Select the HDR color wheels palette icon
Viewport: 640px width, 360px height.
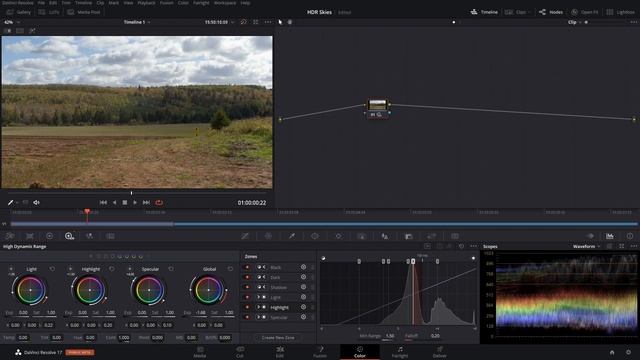[x=69, y=236]
